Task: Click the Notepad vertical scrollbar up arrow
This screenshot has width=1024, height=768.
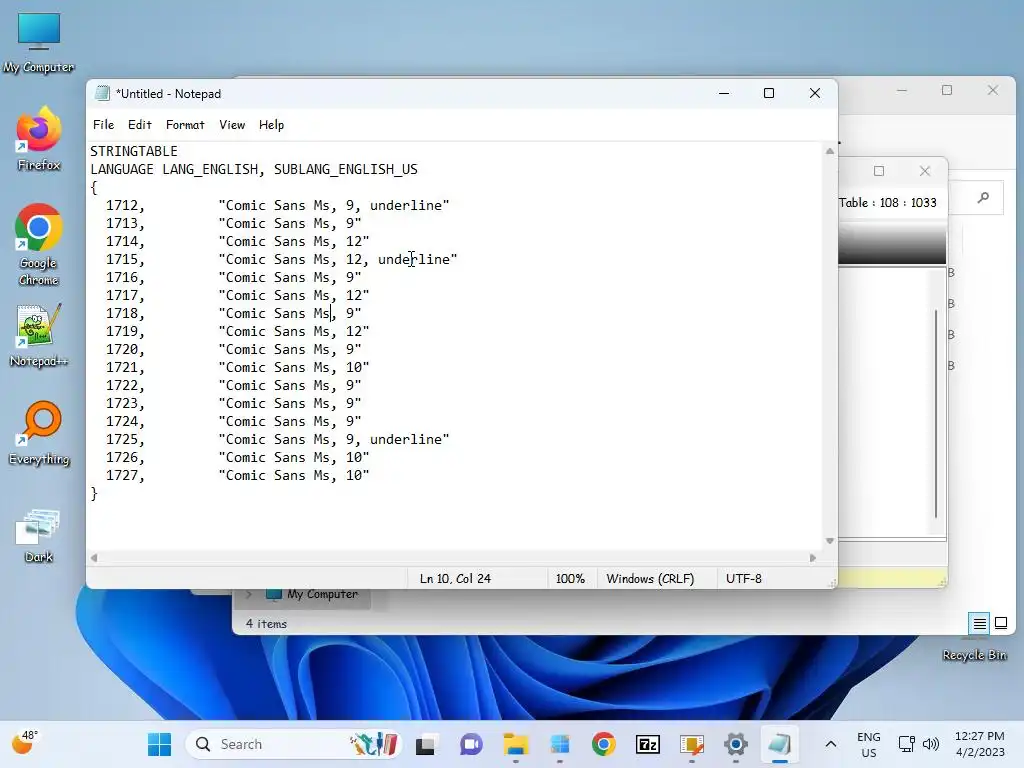Action: tap(829, 151)
